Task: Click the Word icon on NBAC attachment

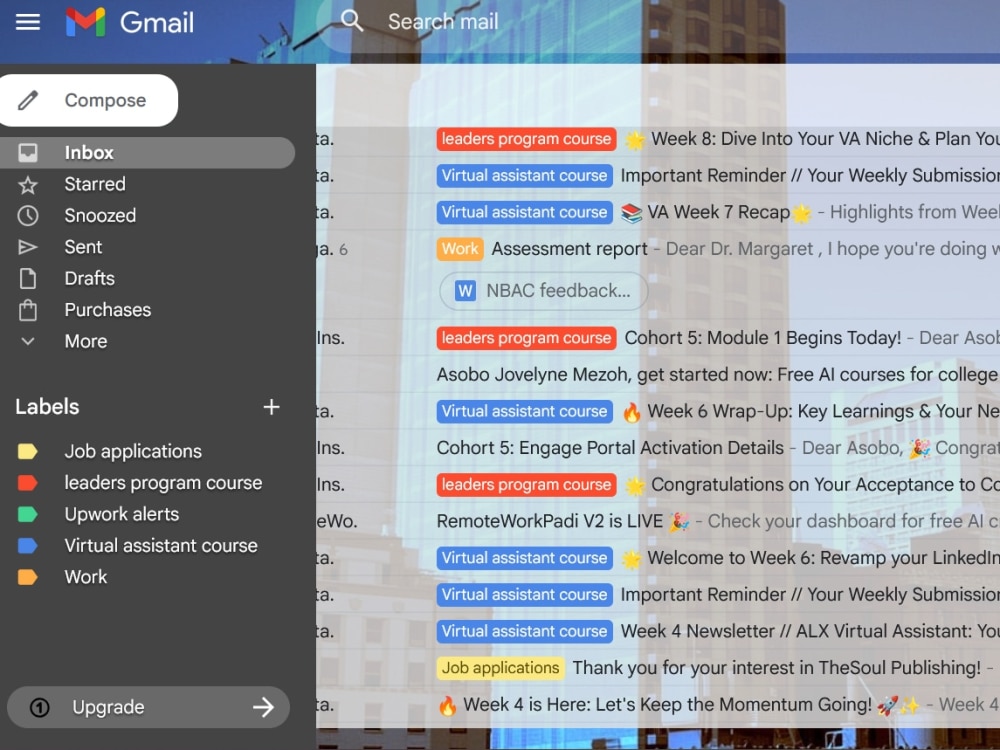Action: click(466, 291)
